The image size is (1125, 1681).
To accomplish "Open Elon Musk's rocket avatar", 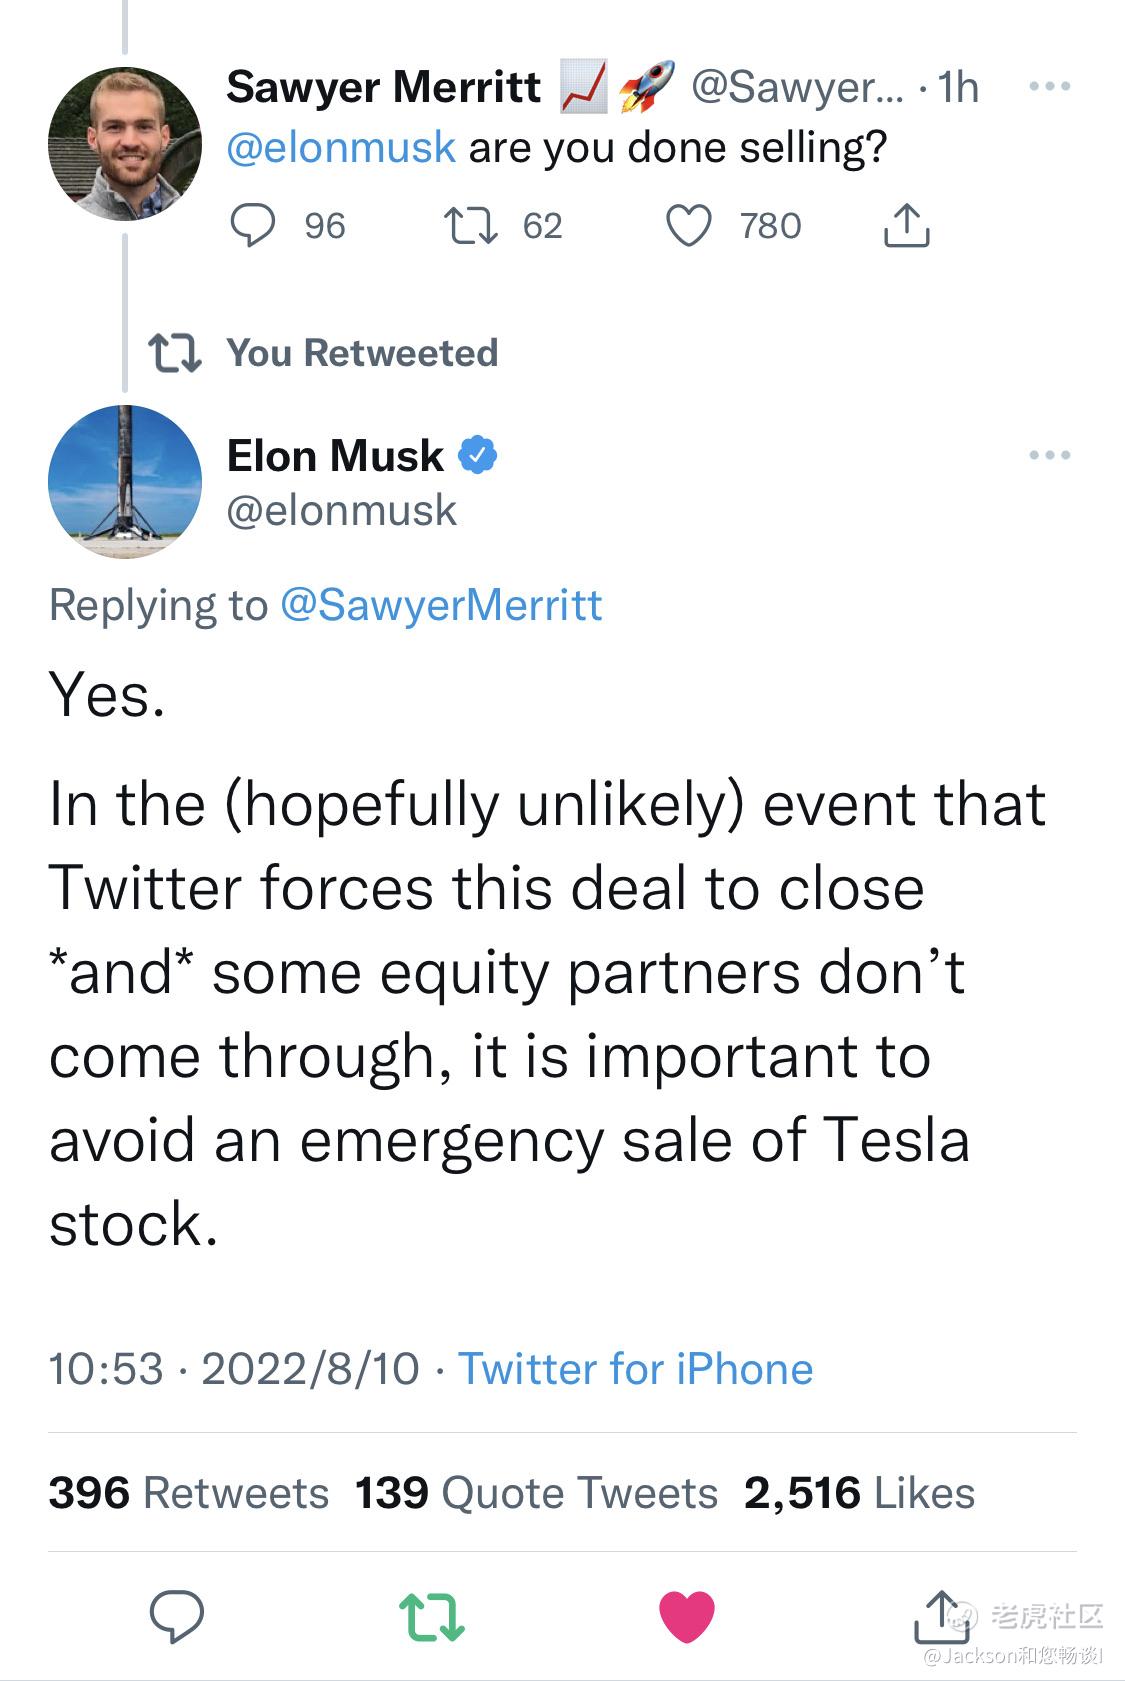I will pyautogui.click(x=125, y=482).
